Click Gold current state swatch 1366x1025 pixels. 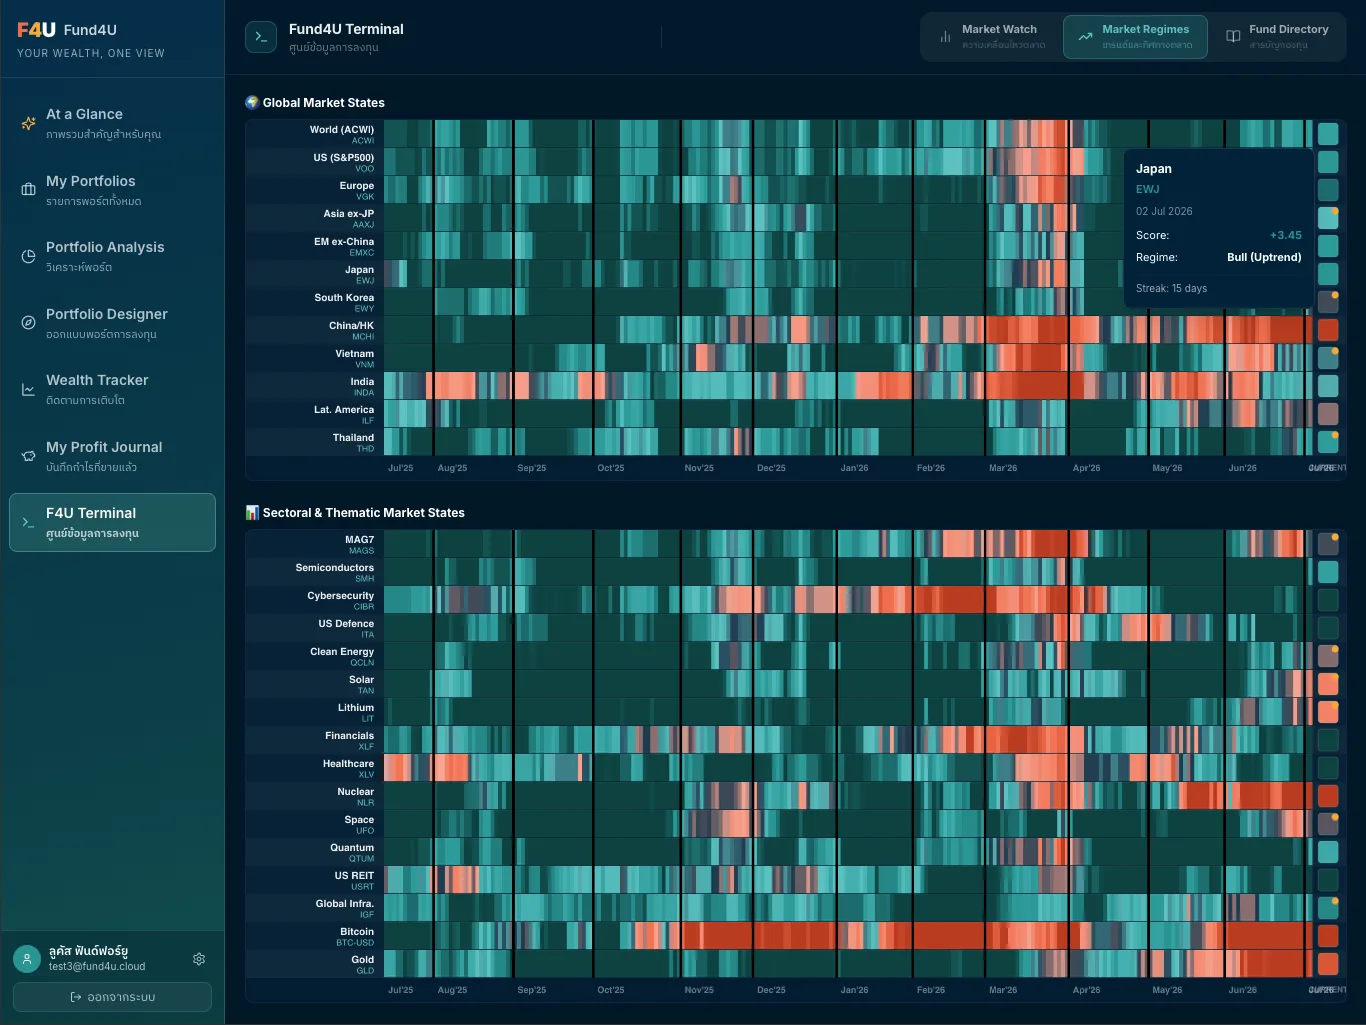(1328, 964)
